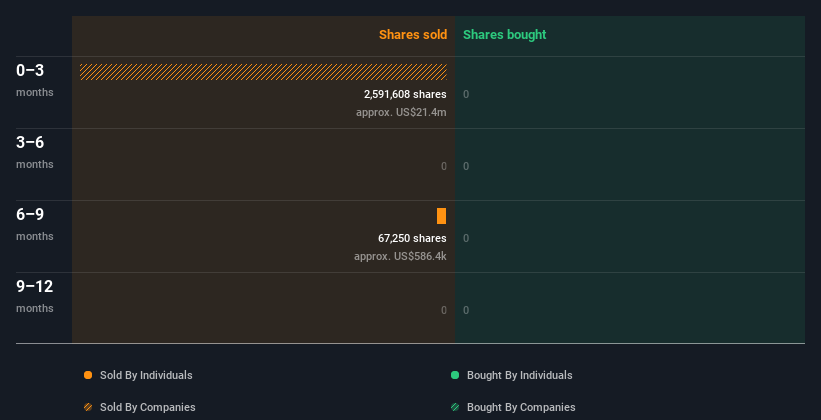Click the Bought By Individuals legend label
Screen dimensions: 821x420
pos(519,375)
